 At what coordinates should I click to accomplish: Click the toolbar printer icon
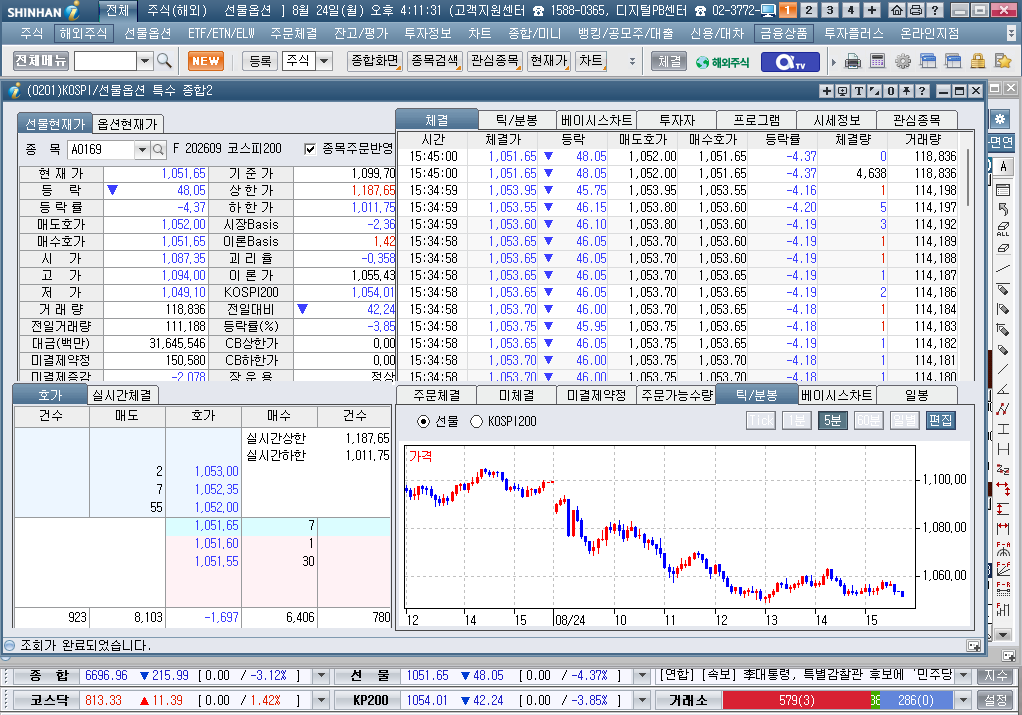click(x=853, y=62)
